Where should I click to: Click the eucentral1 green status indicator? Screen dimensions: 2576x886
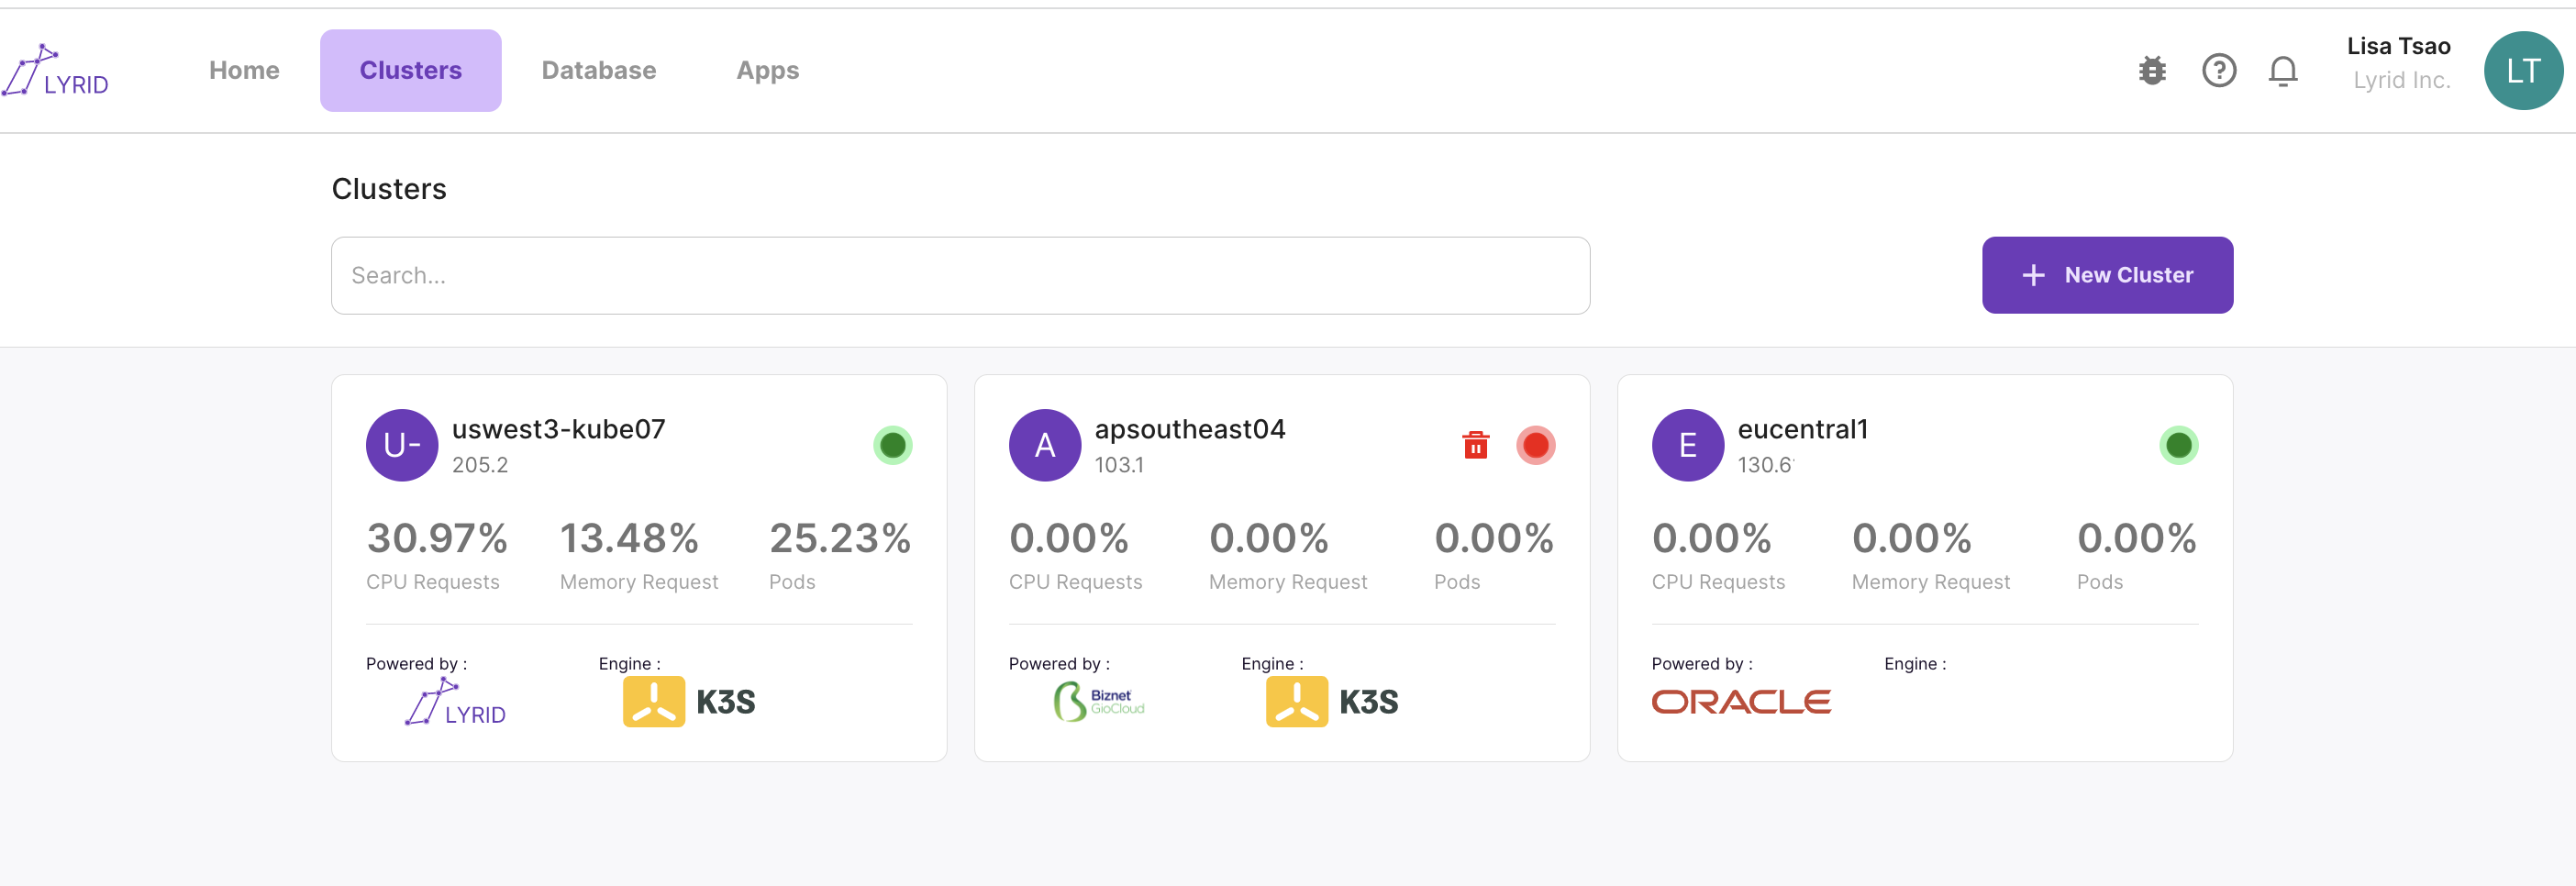coord(2178,445)
